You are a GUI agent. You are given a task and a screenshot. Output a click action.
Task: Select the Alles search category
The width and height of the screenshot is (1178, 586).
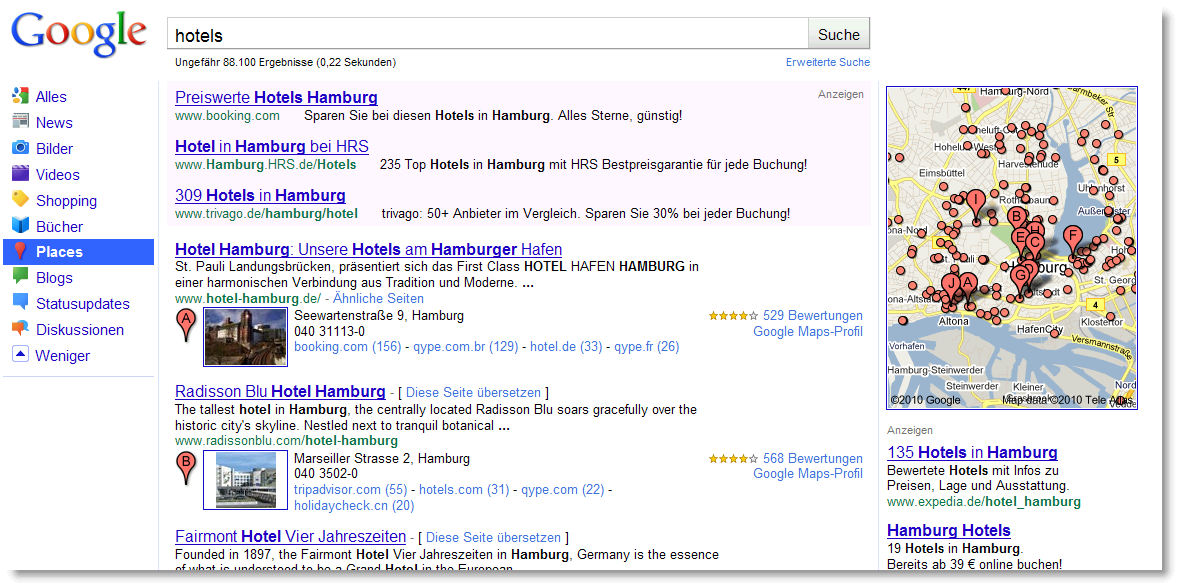point(51,97)
